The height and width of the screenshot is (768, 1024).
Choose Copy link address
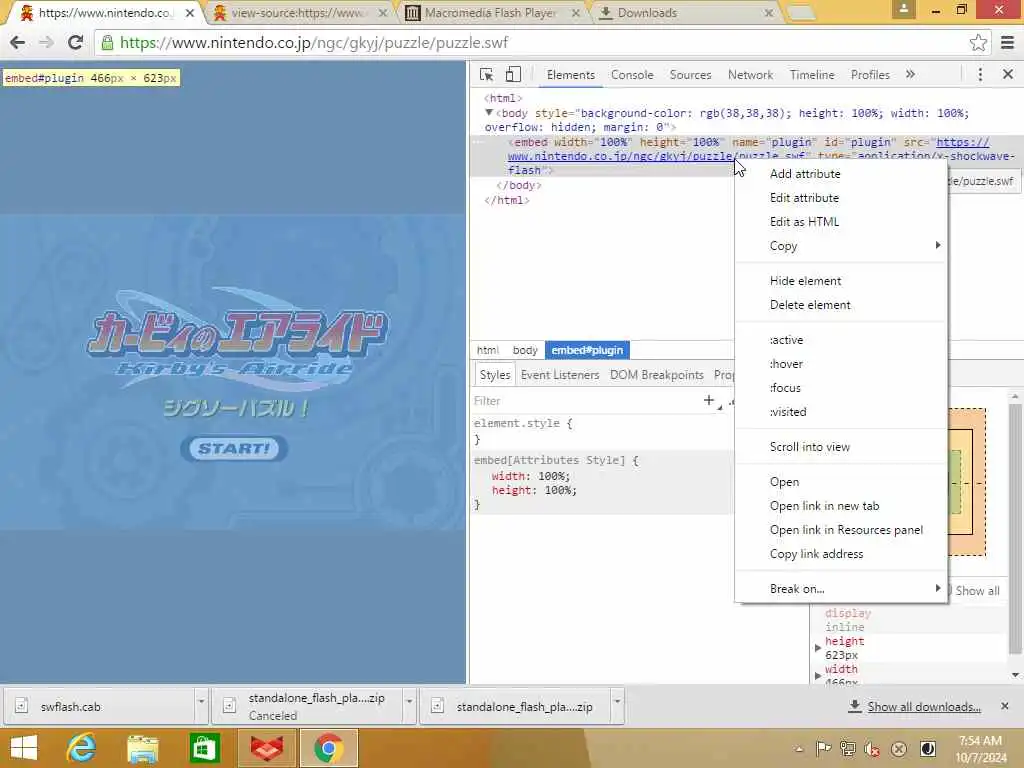pyautogui.click(x=841, y=554)
